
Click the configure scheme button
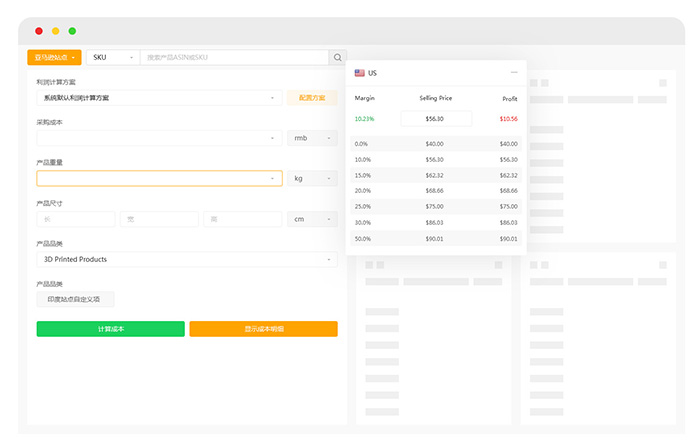click(x=312, y=98)
